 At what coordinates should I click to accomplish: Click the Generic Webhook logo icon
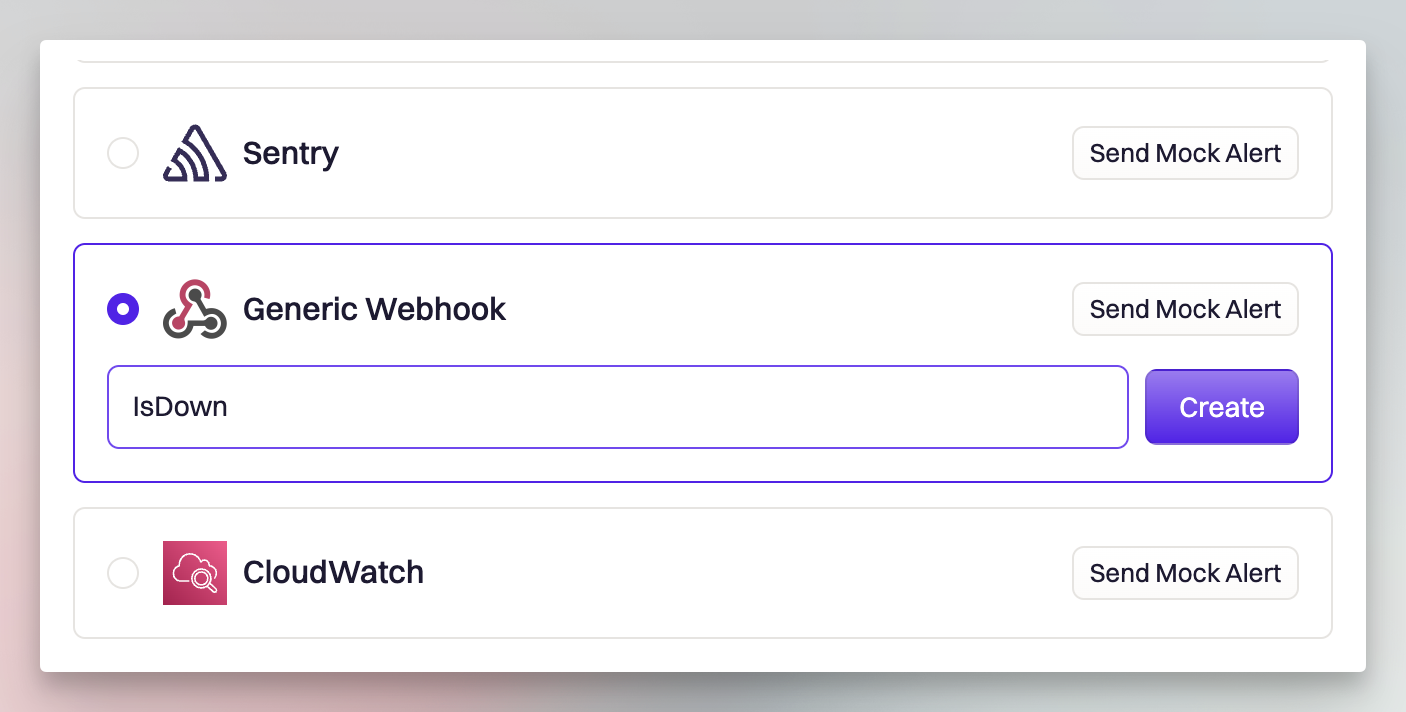click(194, 309)
